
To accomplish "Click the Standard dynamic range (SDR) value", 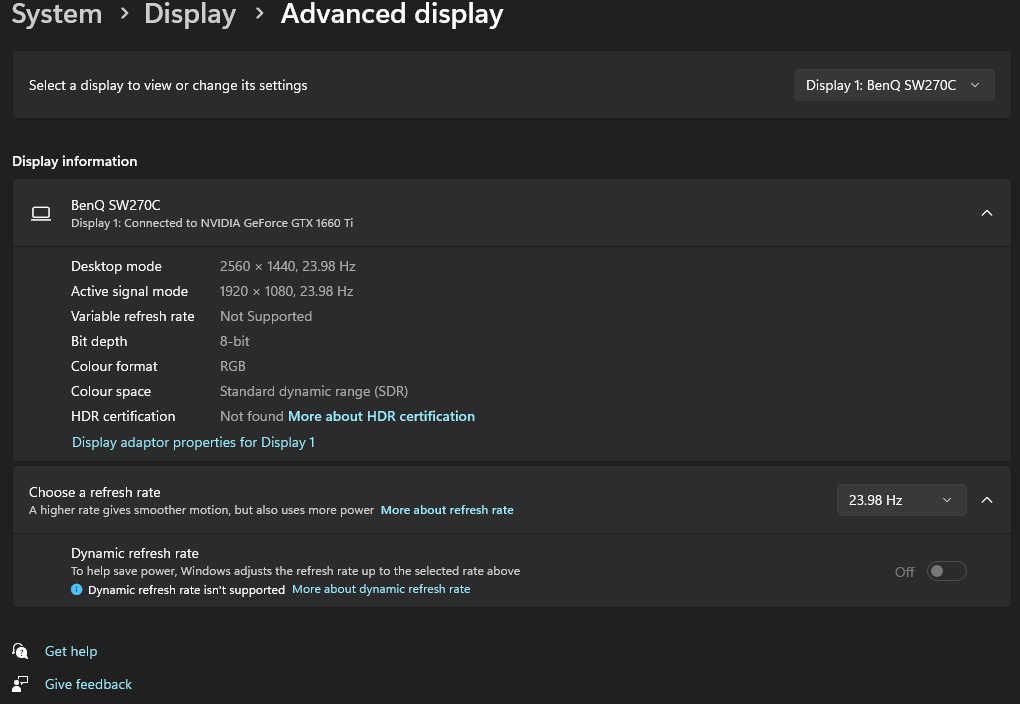I will [x=314, y=391].
